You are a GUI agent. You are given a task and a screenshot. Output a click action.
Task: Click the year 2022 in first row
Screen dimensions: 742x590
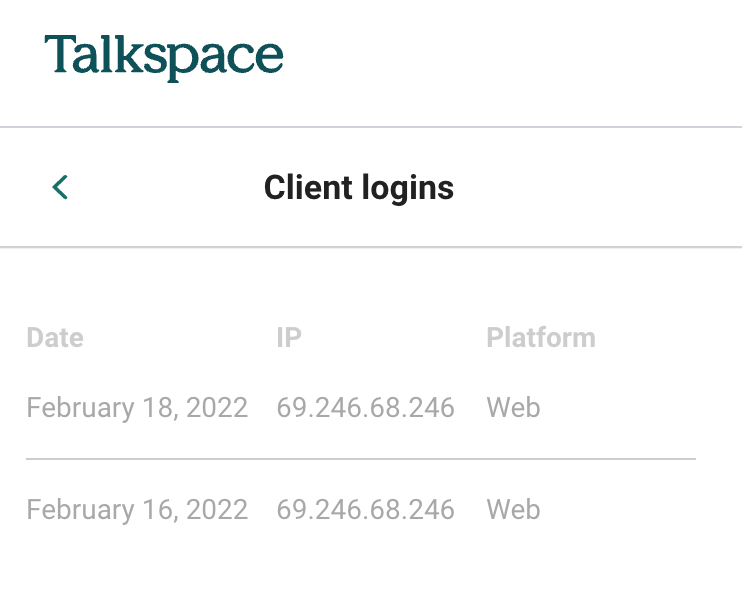click(217, 407)
